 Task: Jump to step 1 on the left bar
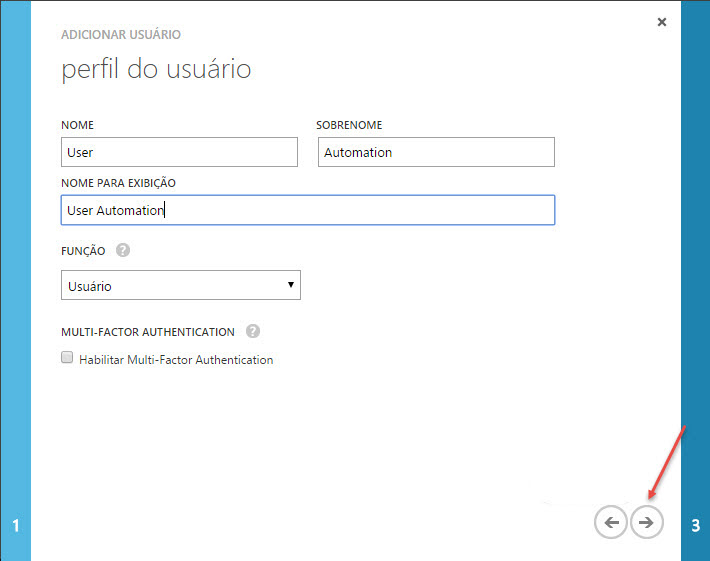click(x=15, y=525)
